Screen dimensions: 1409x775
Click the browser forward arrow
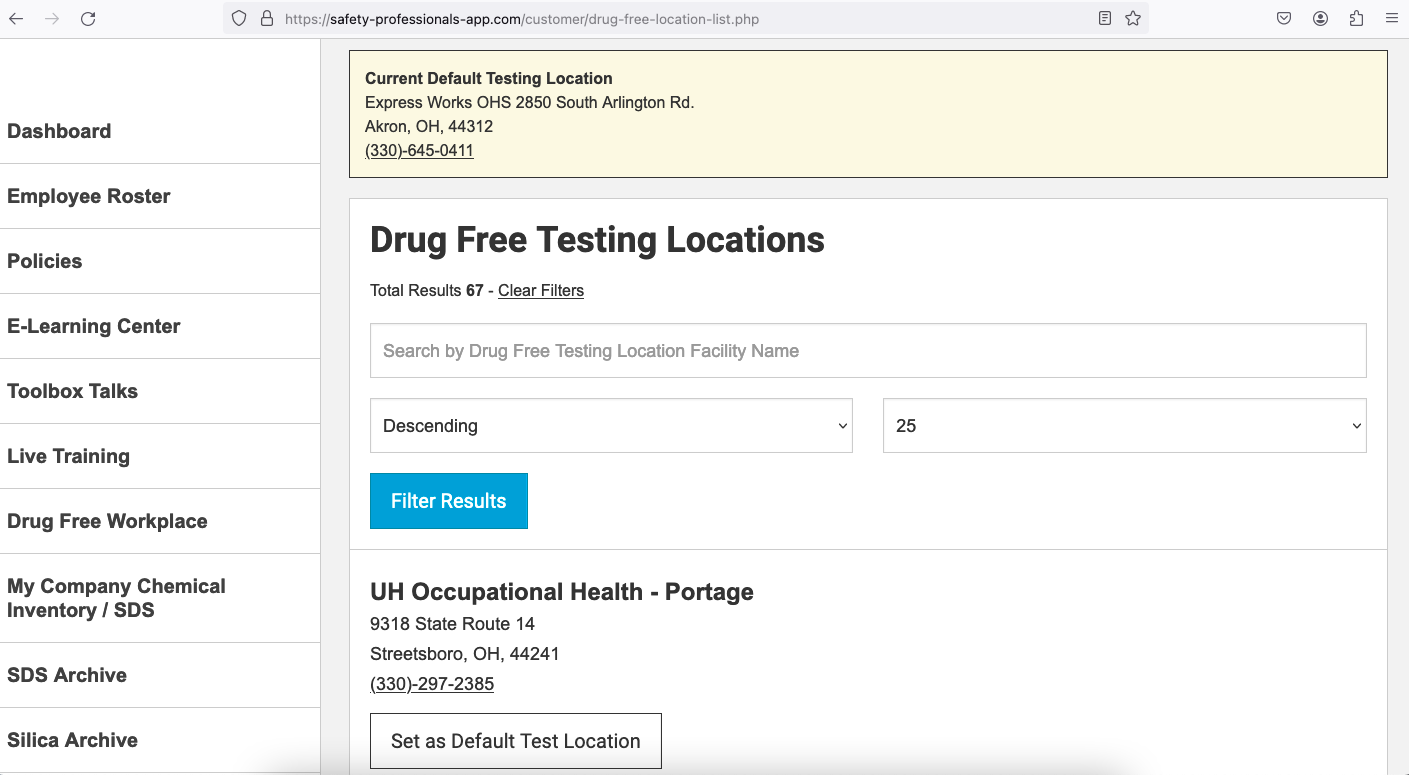click(52, 18)
